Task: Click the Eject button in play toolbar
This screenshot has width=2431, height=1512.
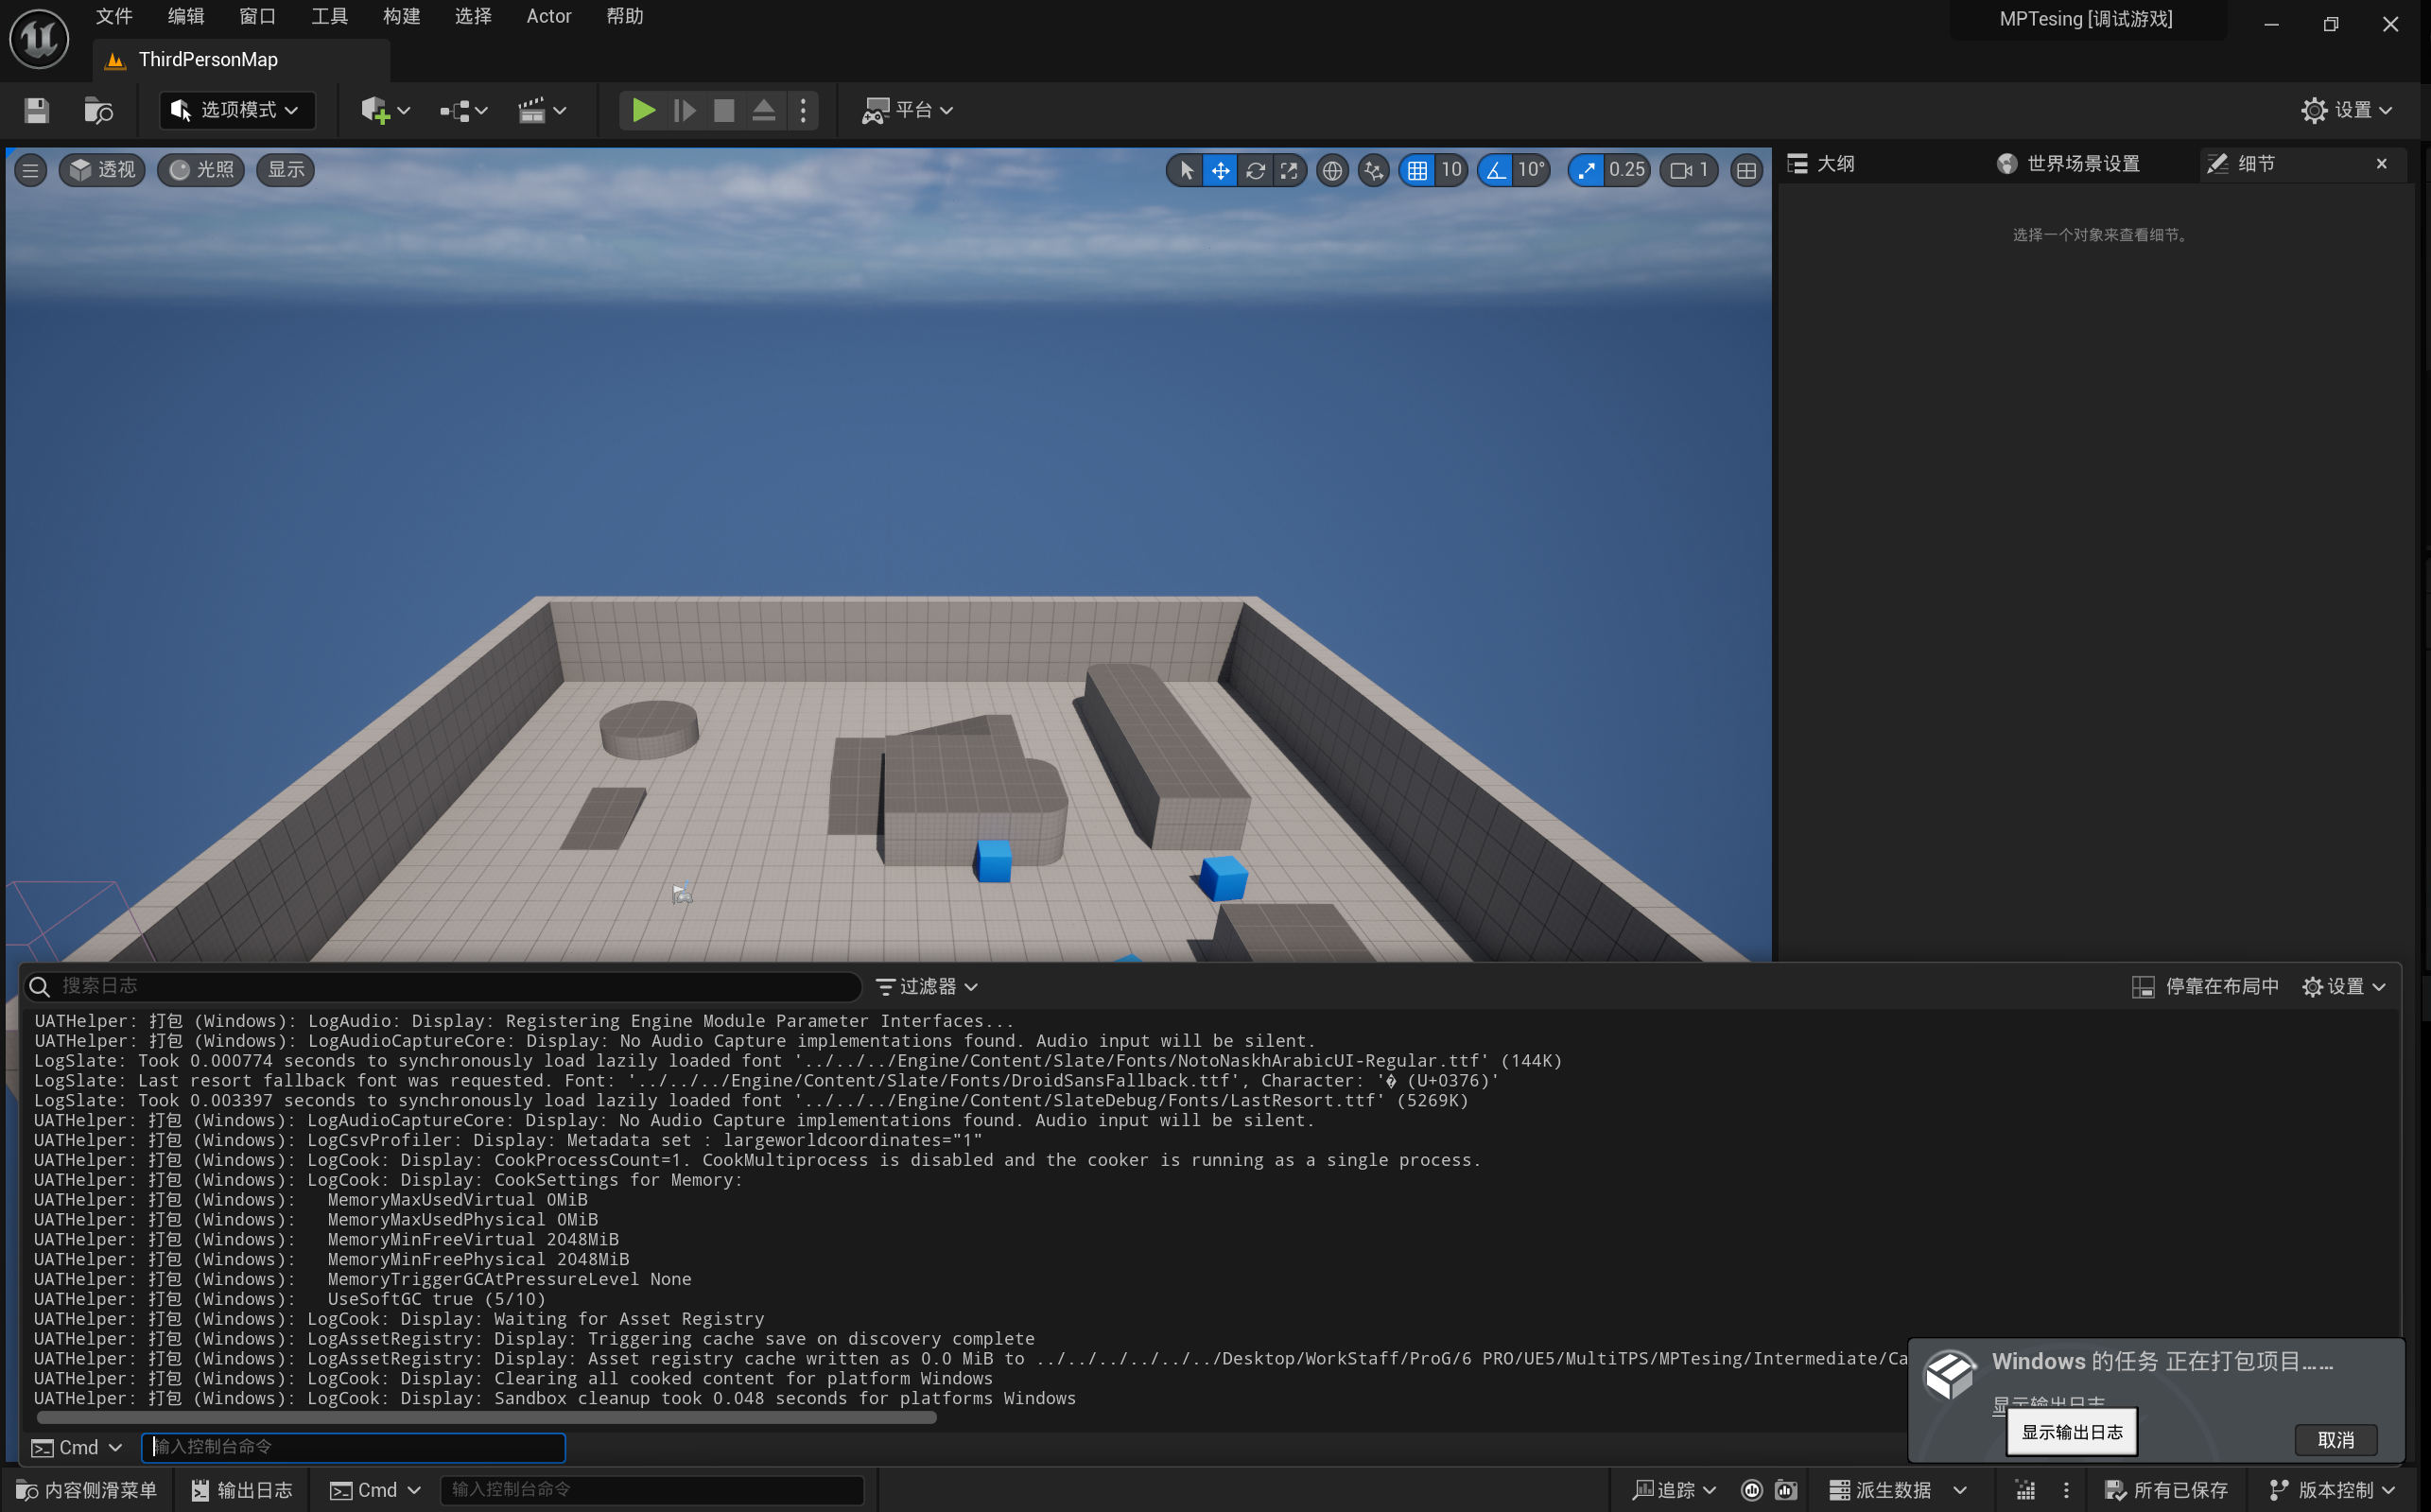Action: 764,110
